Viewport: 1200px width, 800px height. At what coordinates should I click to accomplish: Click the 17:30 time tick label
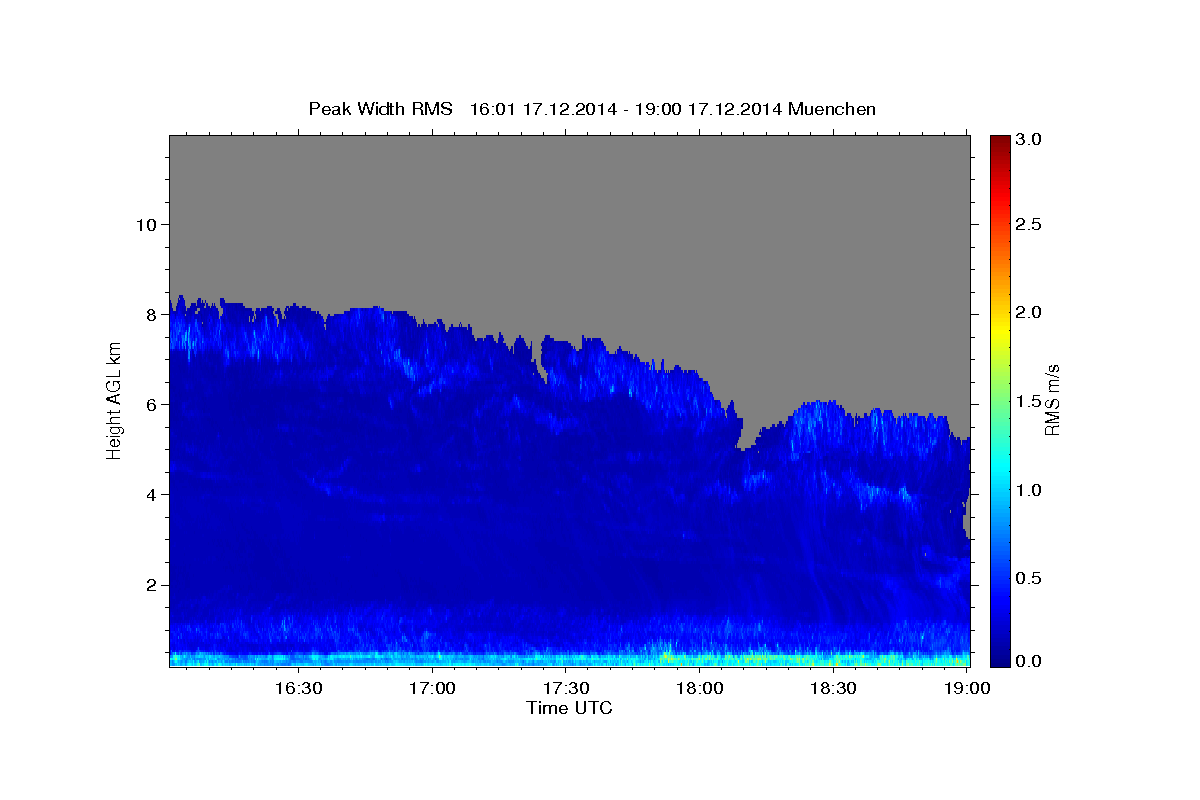(566, 688)
